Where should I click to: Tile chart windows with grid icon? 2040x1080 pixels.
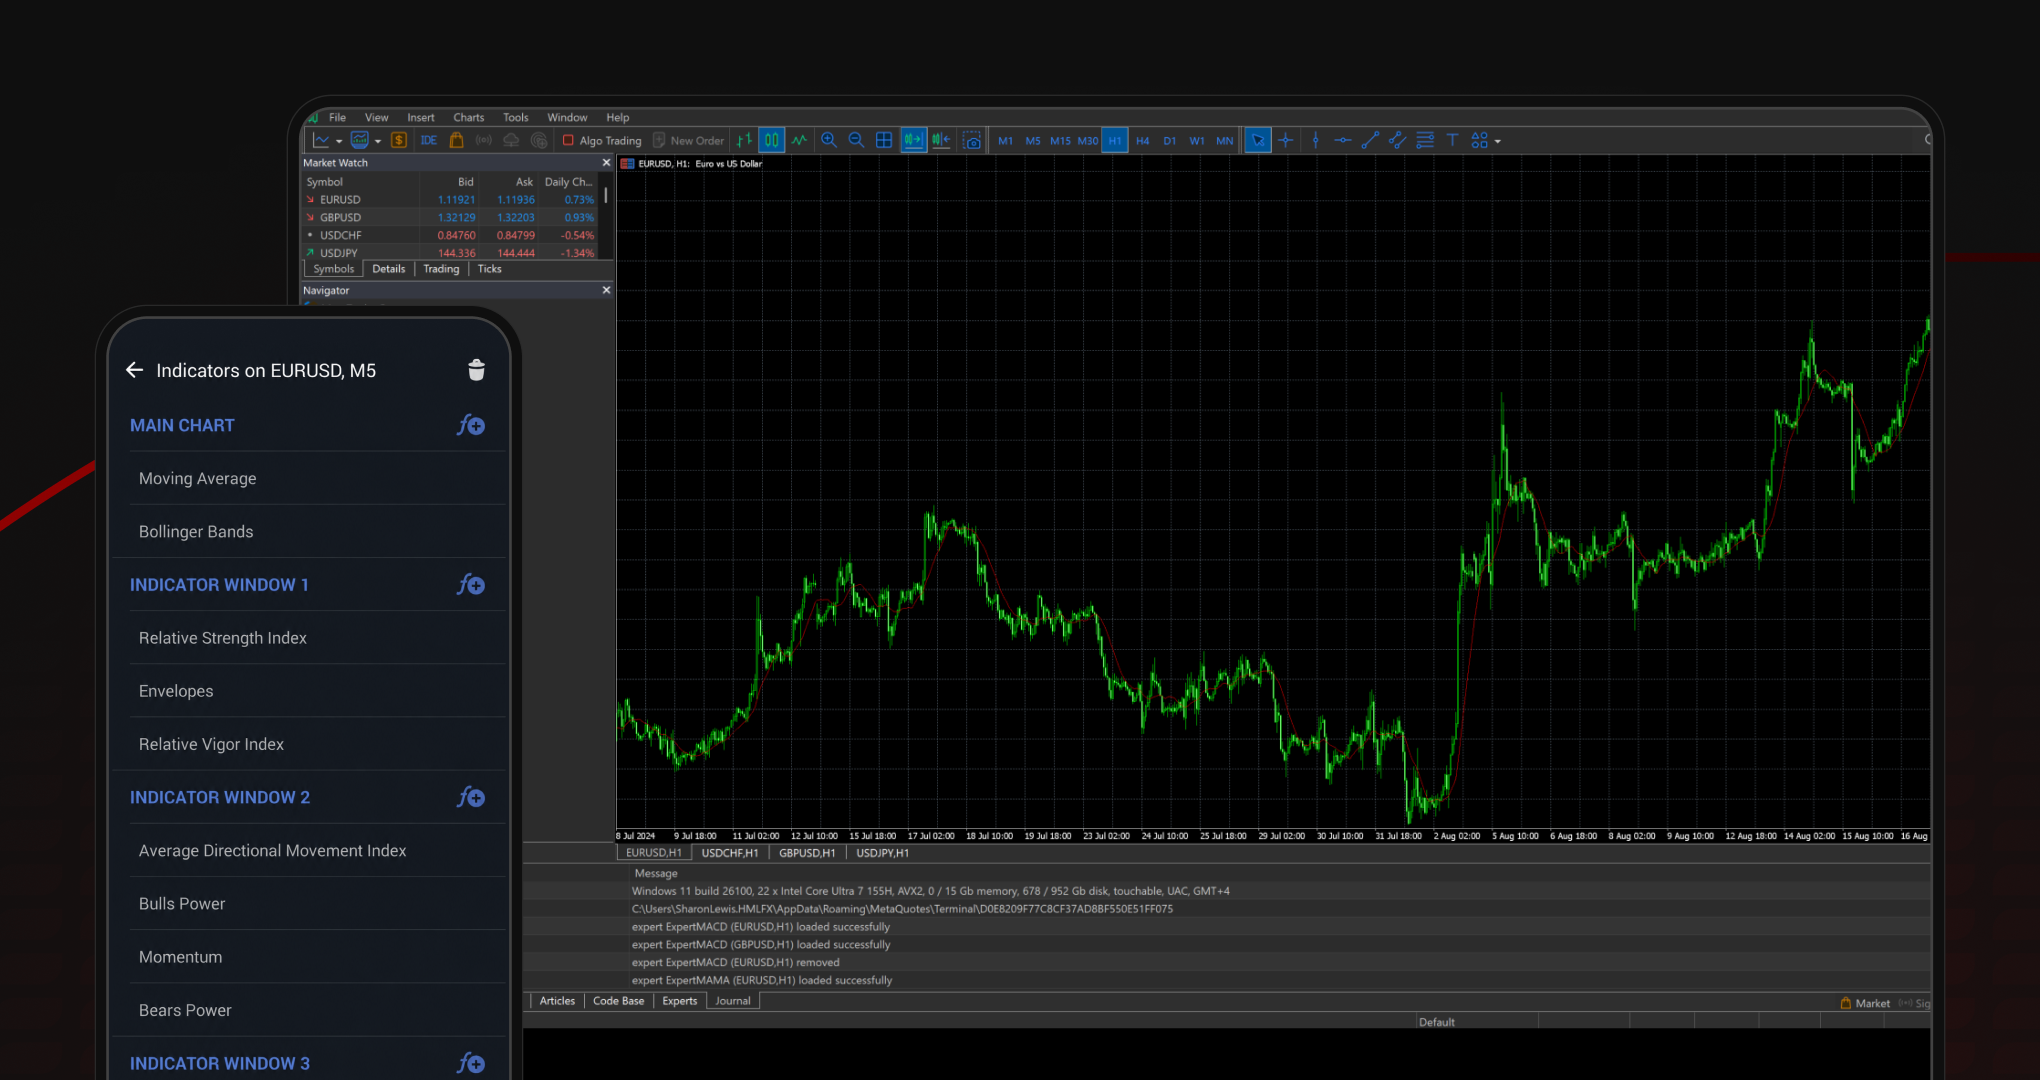[884, 141]
